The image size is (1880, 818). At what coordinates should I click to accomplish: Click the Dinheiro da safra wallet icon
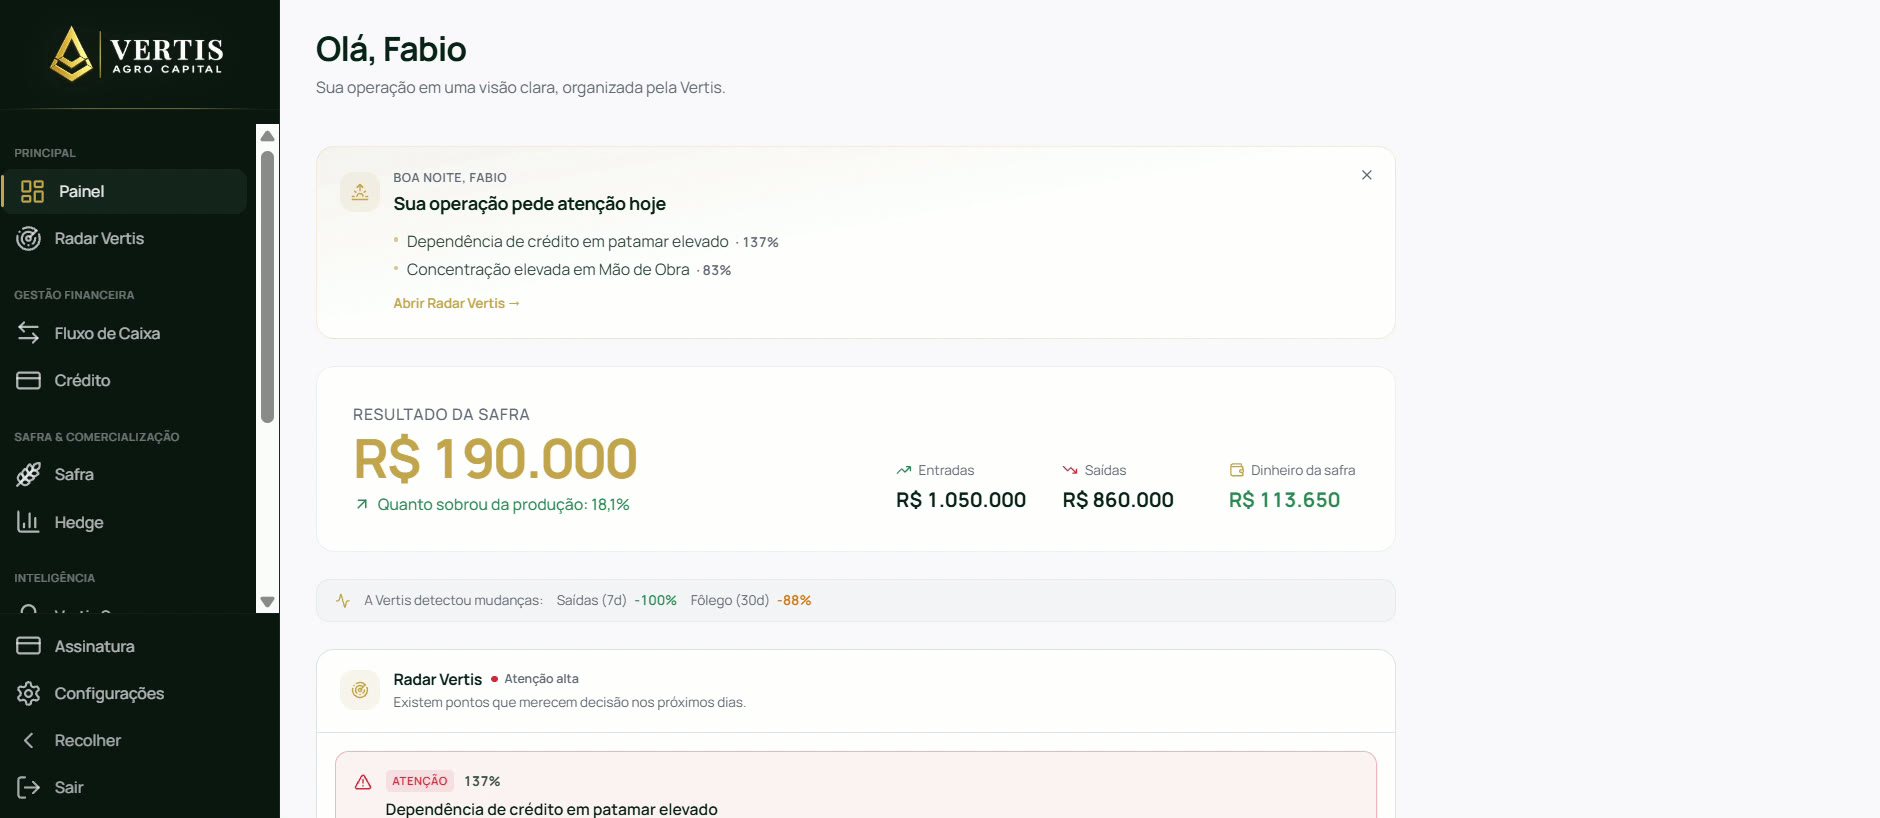pos(1237,470)
